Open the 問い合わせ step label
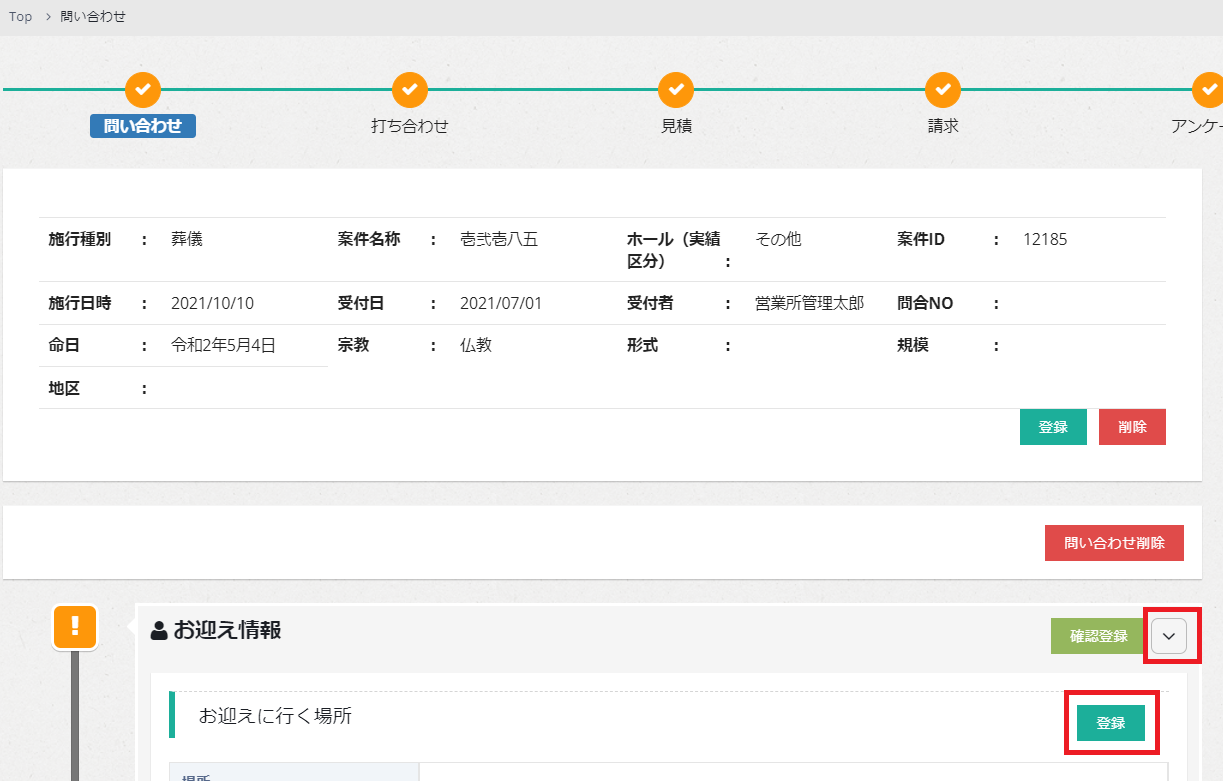The width and height of the screenshot is (1223, 781). pos(143,126)
